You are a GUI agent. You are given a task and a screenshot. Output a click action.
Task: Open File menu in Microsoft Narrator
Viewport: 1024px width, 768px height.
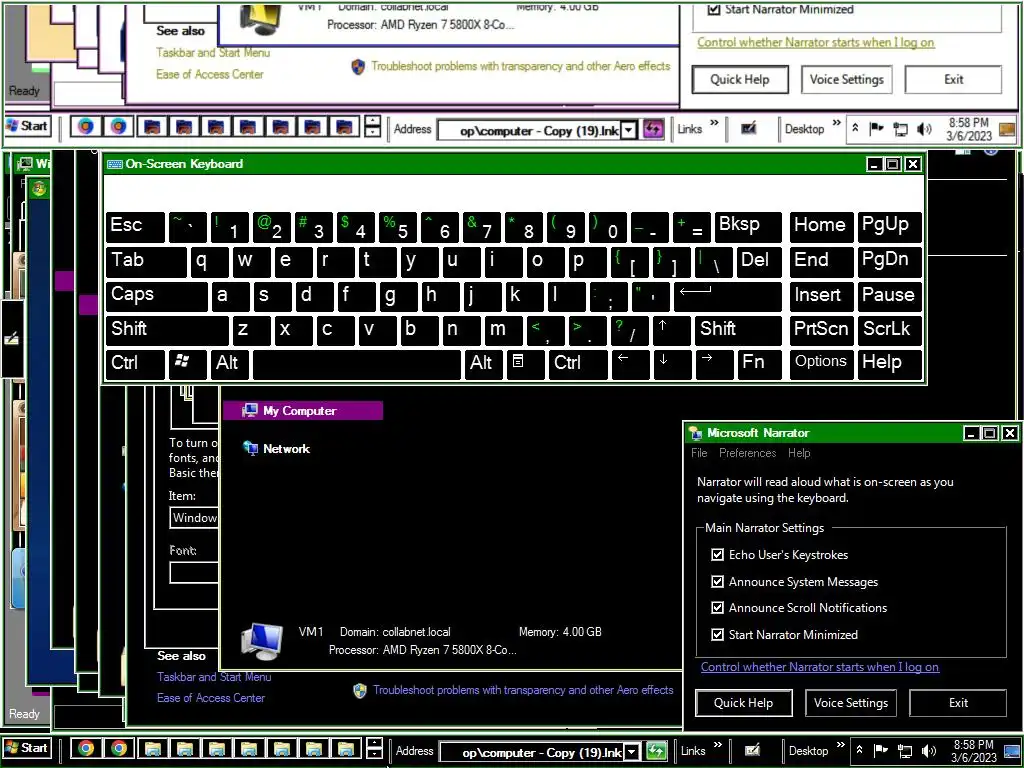coord(699,453)
